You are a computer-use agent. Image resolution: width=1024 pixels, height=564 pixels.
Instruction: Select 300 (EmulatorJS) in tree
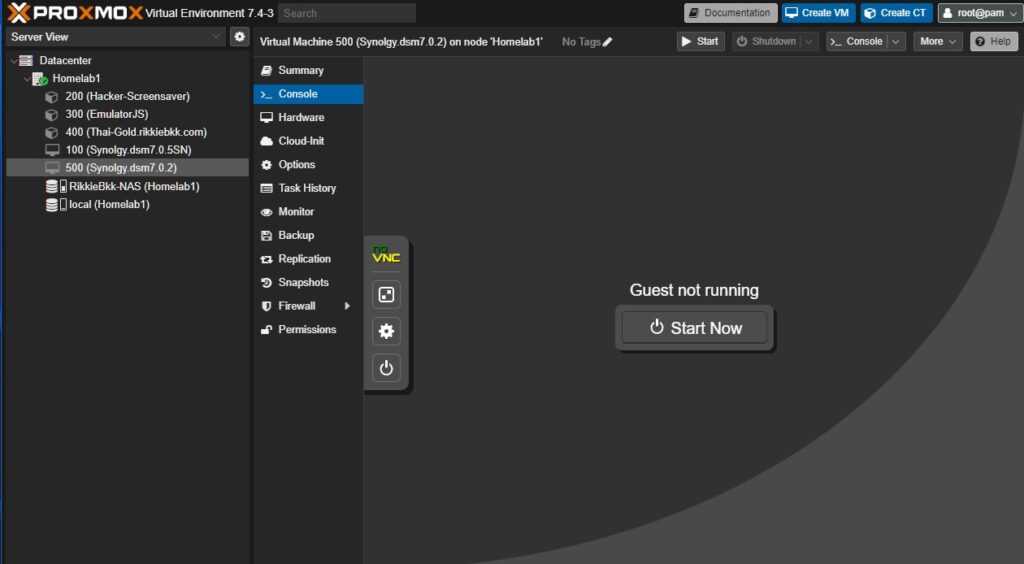pyautogui.click(x=127, y=114)
